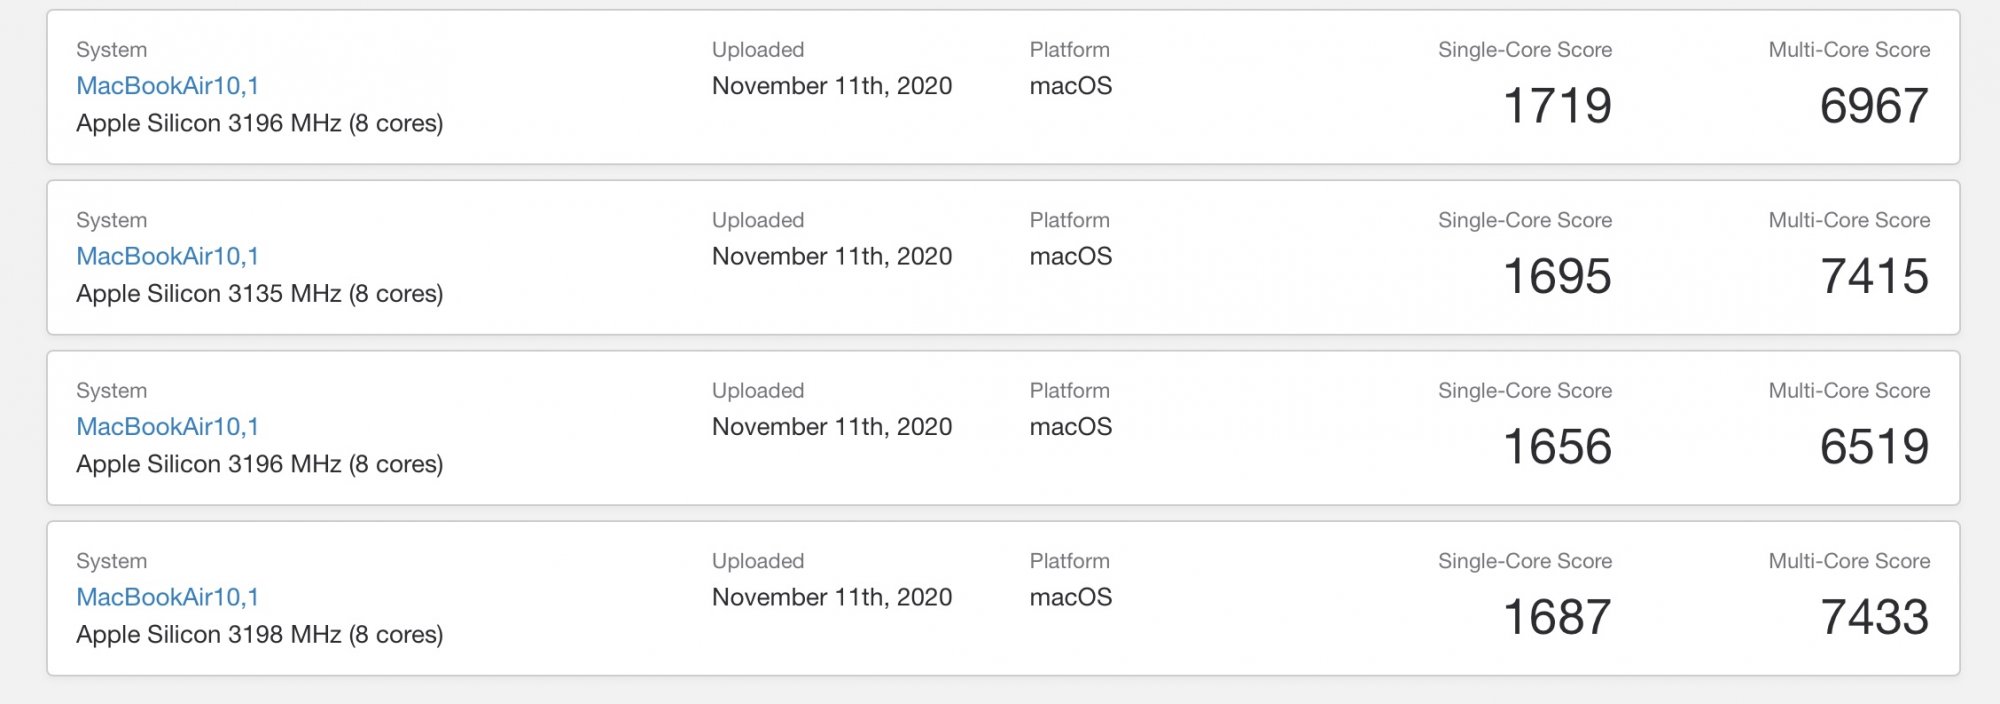The height and width of the screenshot is (704, 2000).
Task: Click upload date in the 1656 result
Action: (x=831, y=427)
